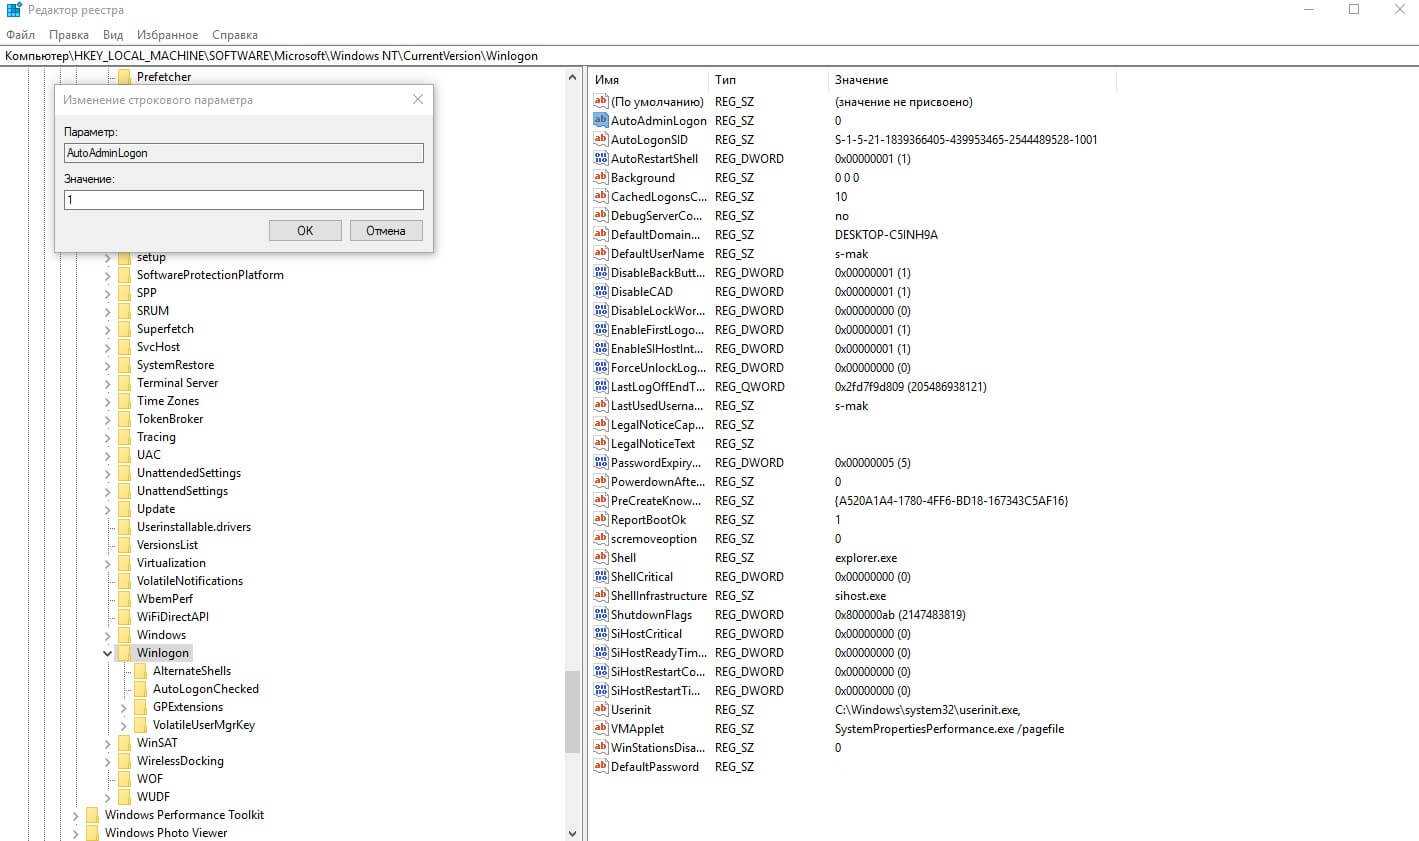Viewport: 1419px width, 841px height.
Task: Open the Избранное menu
Action: click(x=168, y=35)
